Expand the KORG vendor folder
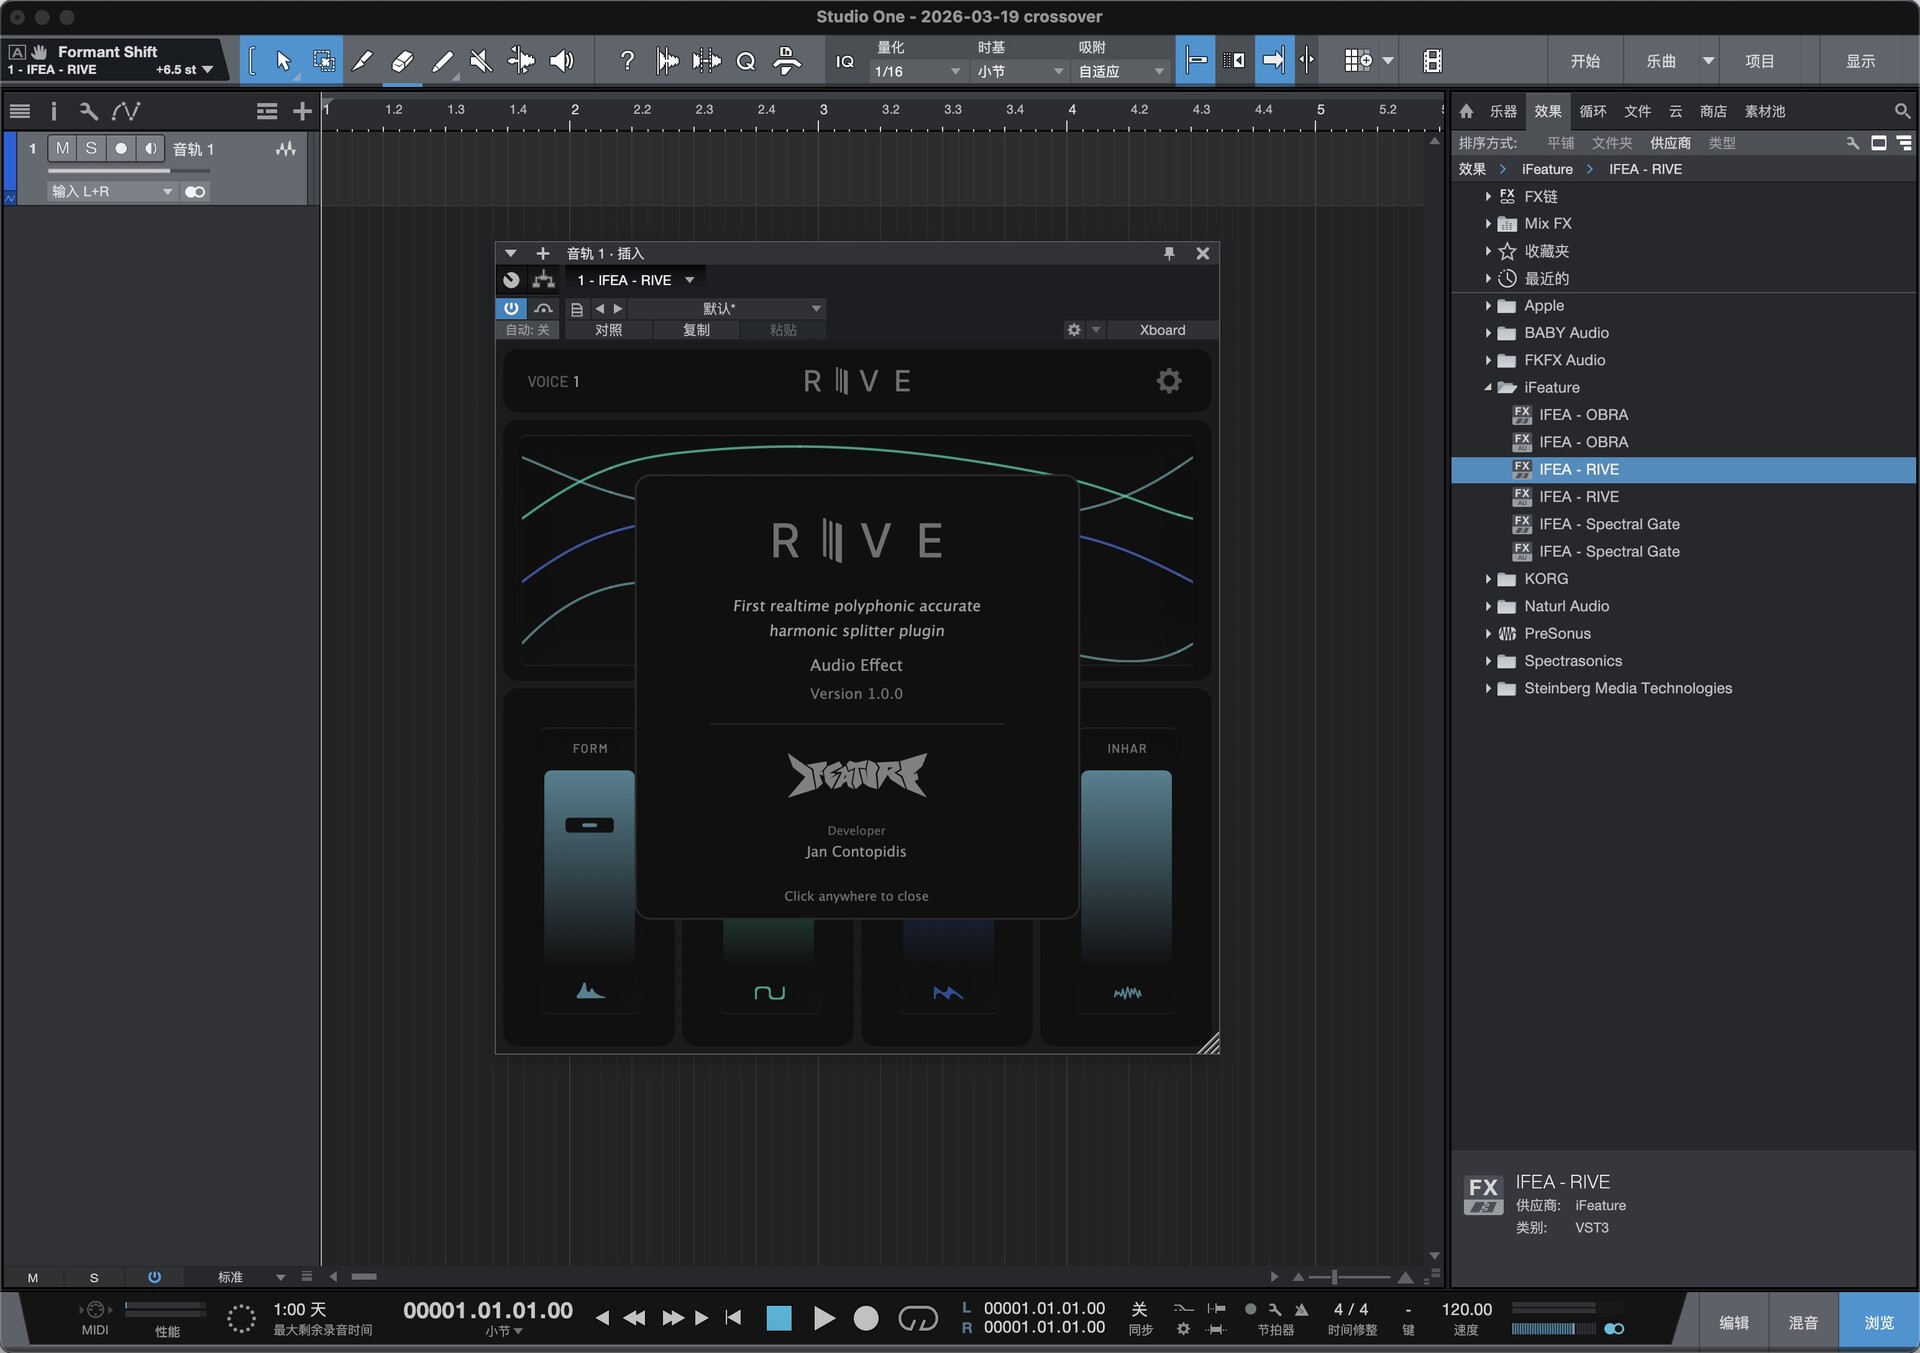1920x1353 pixels. click(1488, 579)
